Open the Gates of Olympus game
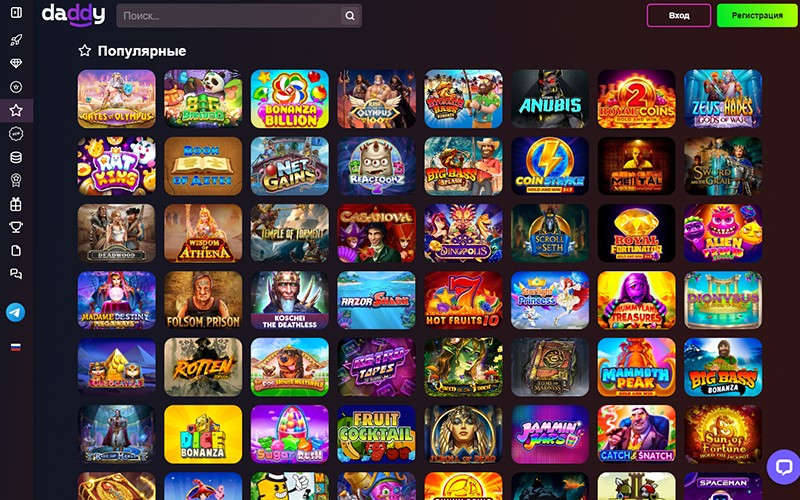Screen dimensions: 800x500 [116, 99]
